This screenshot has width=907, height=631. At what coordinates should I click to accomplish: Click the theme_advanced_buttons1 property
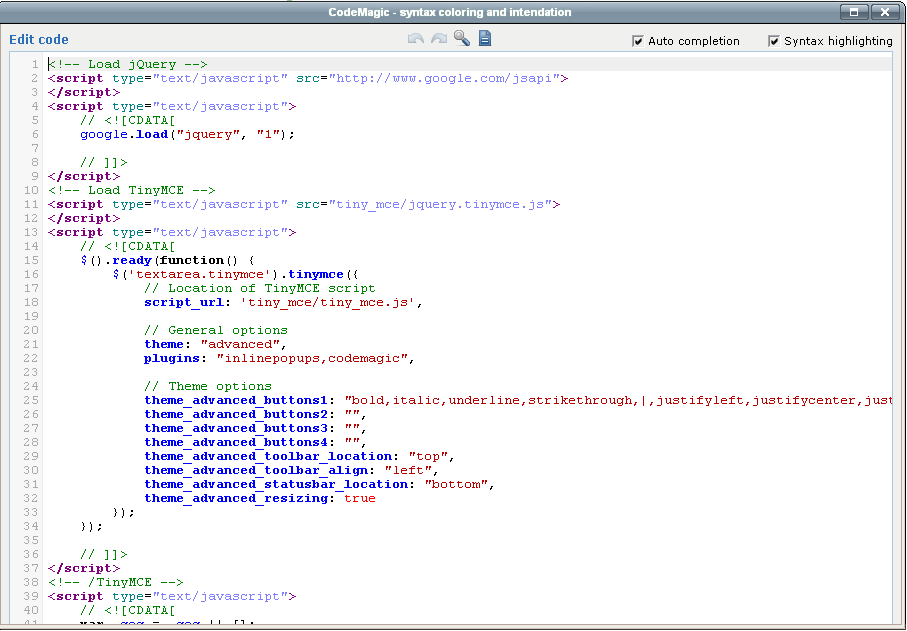point(236,400)
